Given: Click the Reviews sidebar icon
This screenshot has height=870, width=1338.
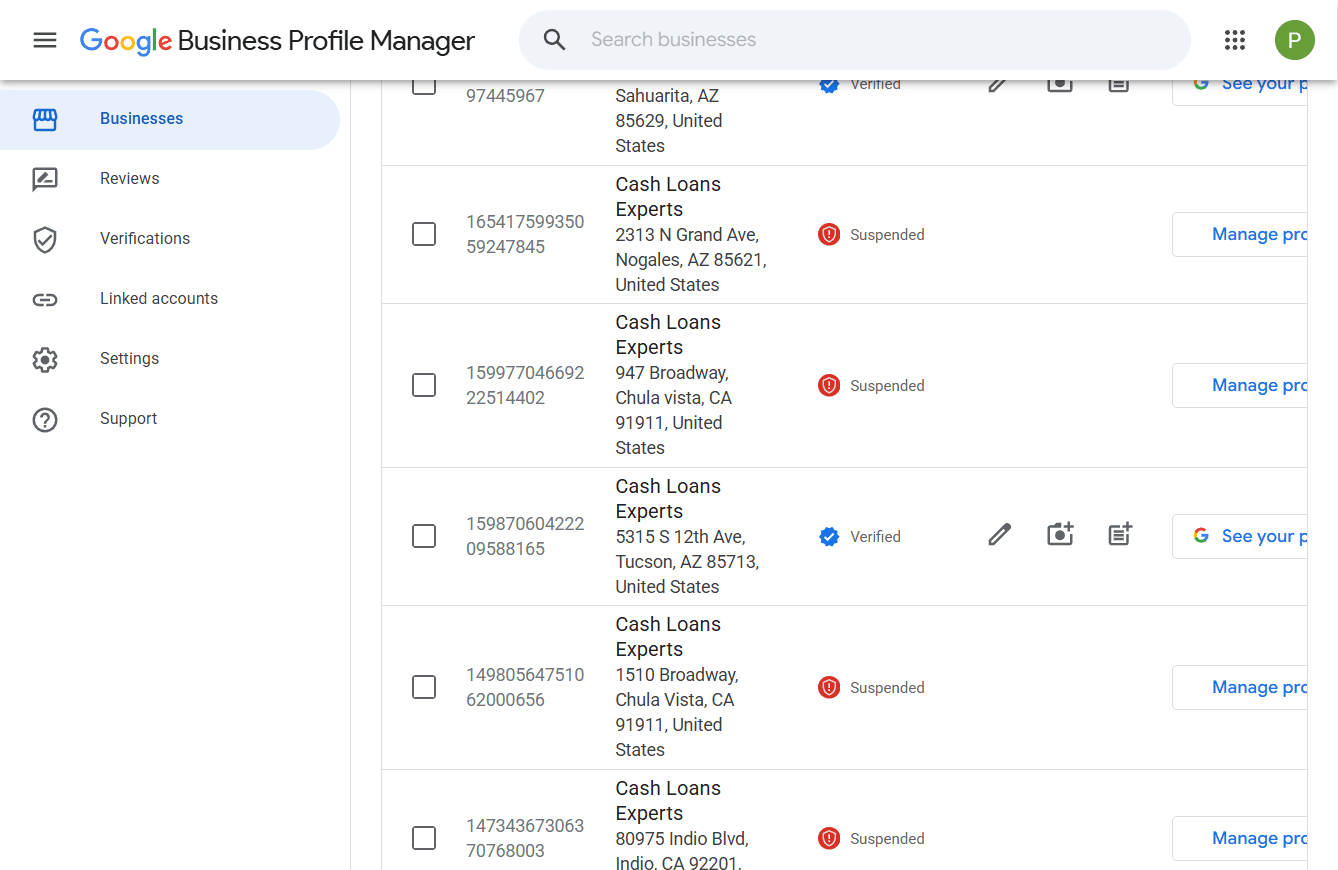Looking at the screenshot, I should tap(45, 180).
